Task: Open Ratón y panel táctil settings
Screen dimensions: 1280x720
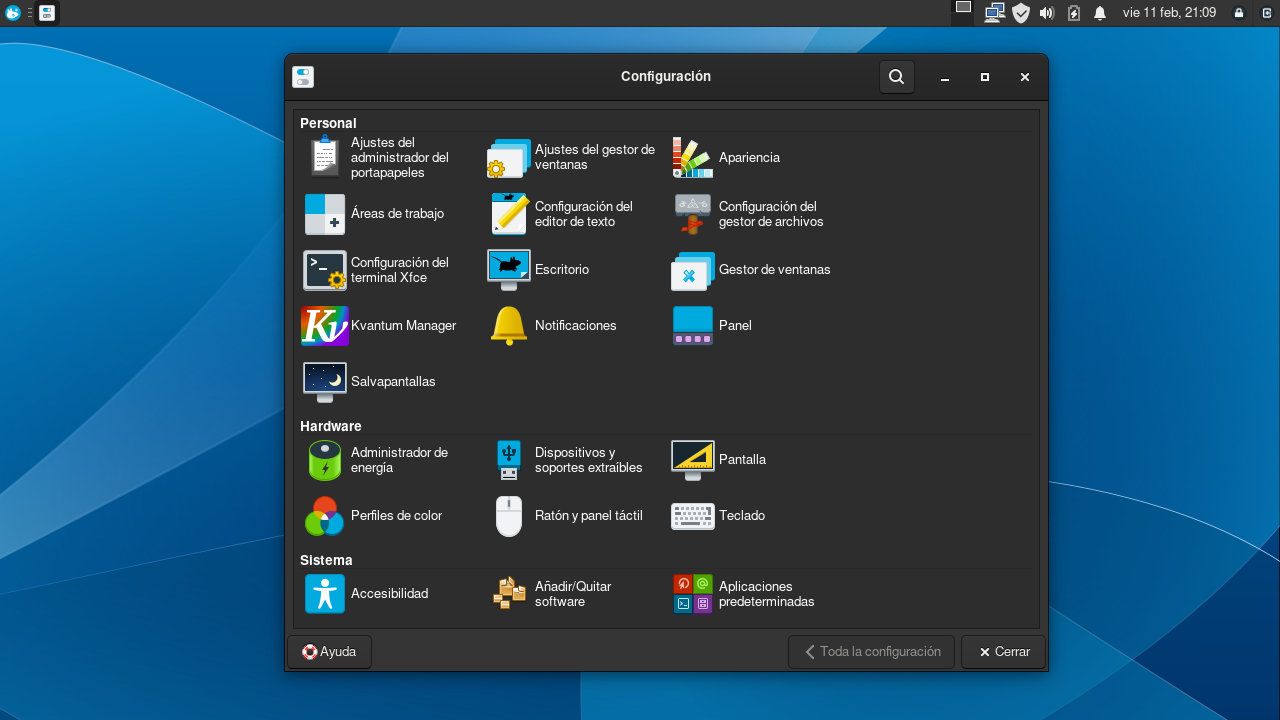Action: [x=567, y=515]
